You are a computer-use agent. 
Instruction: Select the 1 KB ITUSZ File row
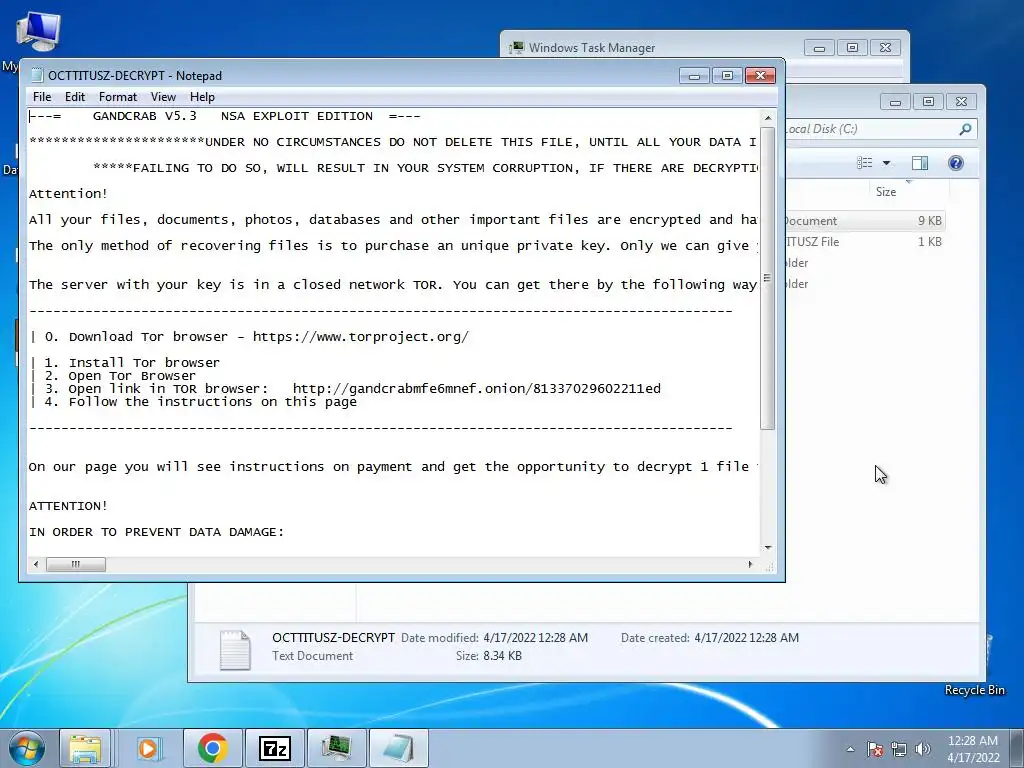[x=865, y=242]
